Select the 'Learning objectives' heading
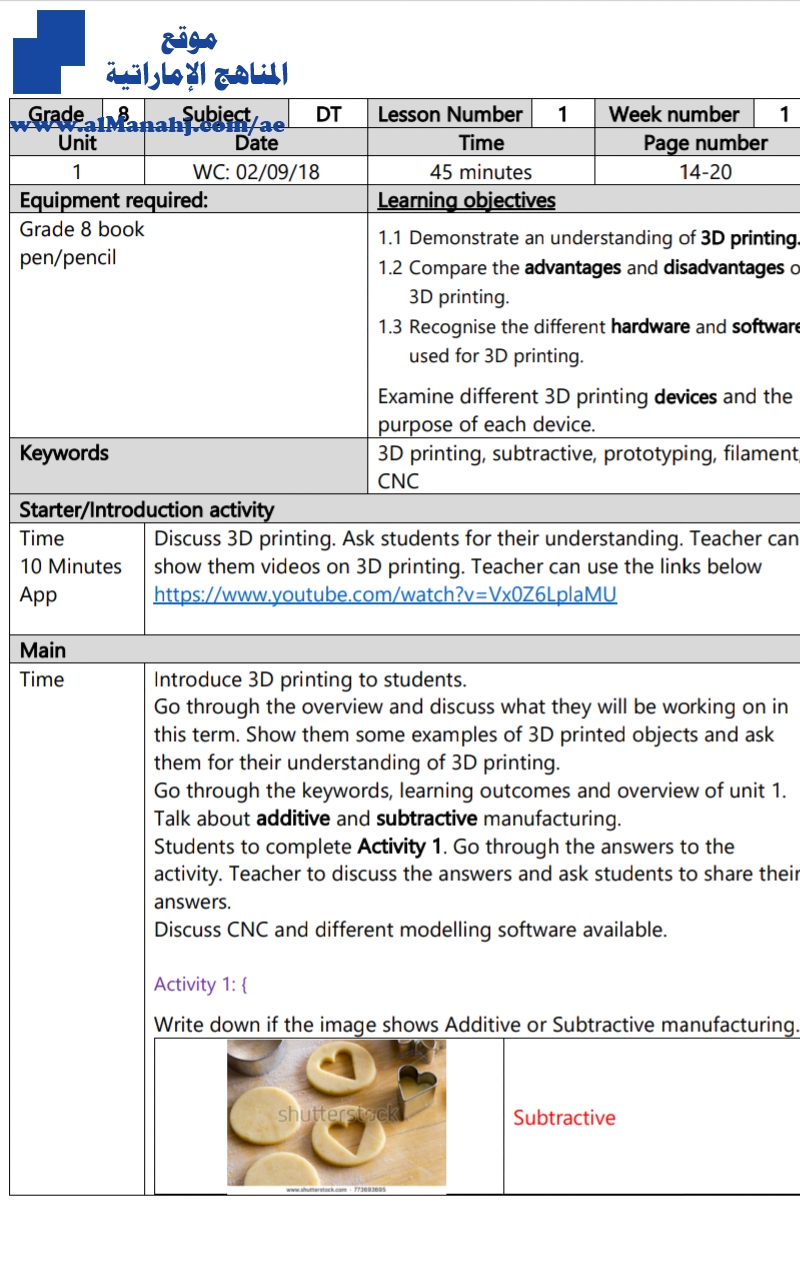Viewport: 800px width, 1280px height. tap(466, 200)
